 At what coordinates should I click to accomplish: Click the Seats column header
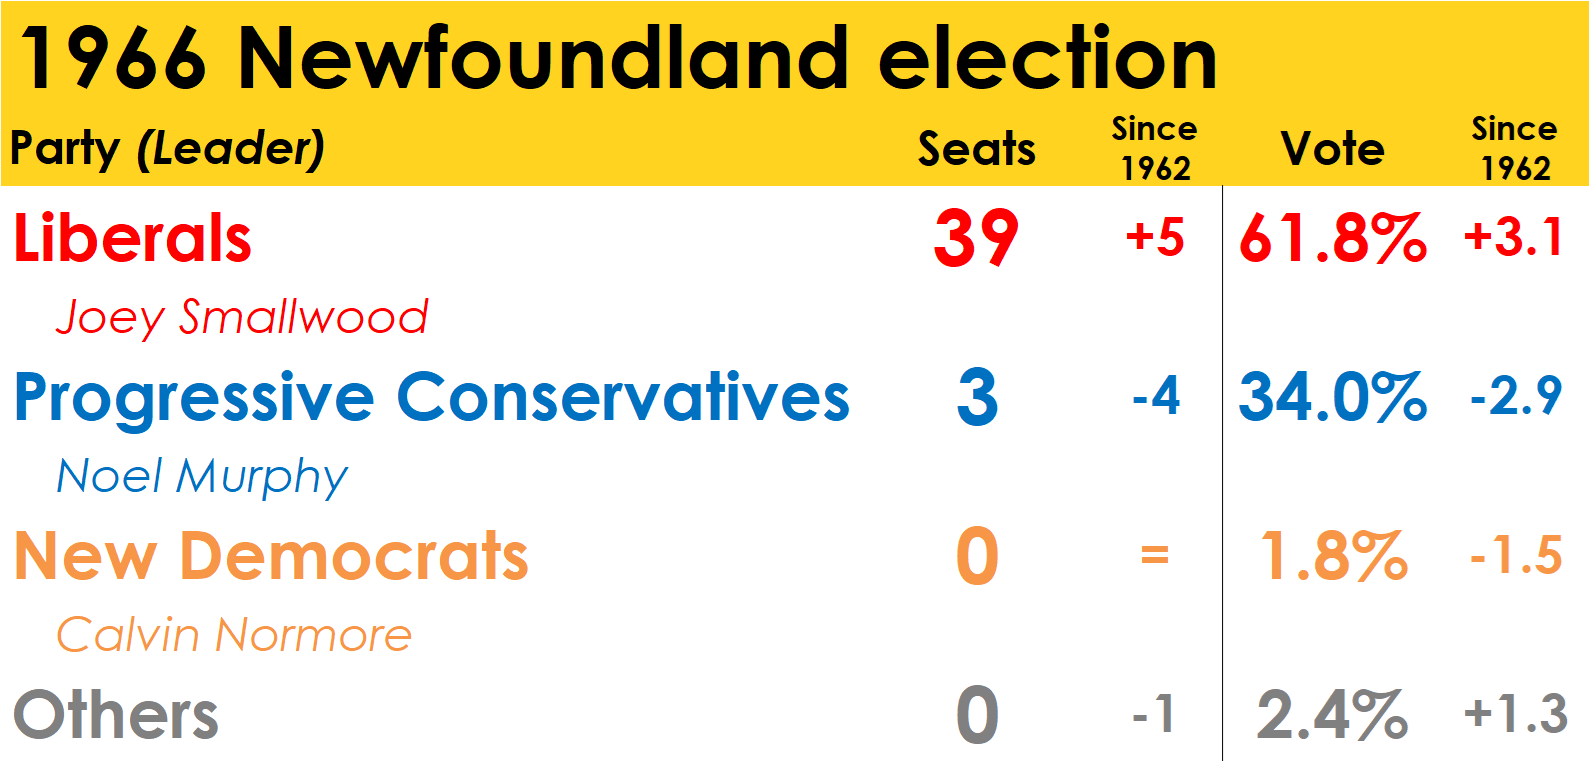977,149
